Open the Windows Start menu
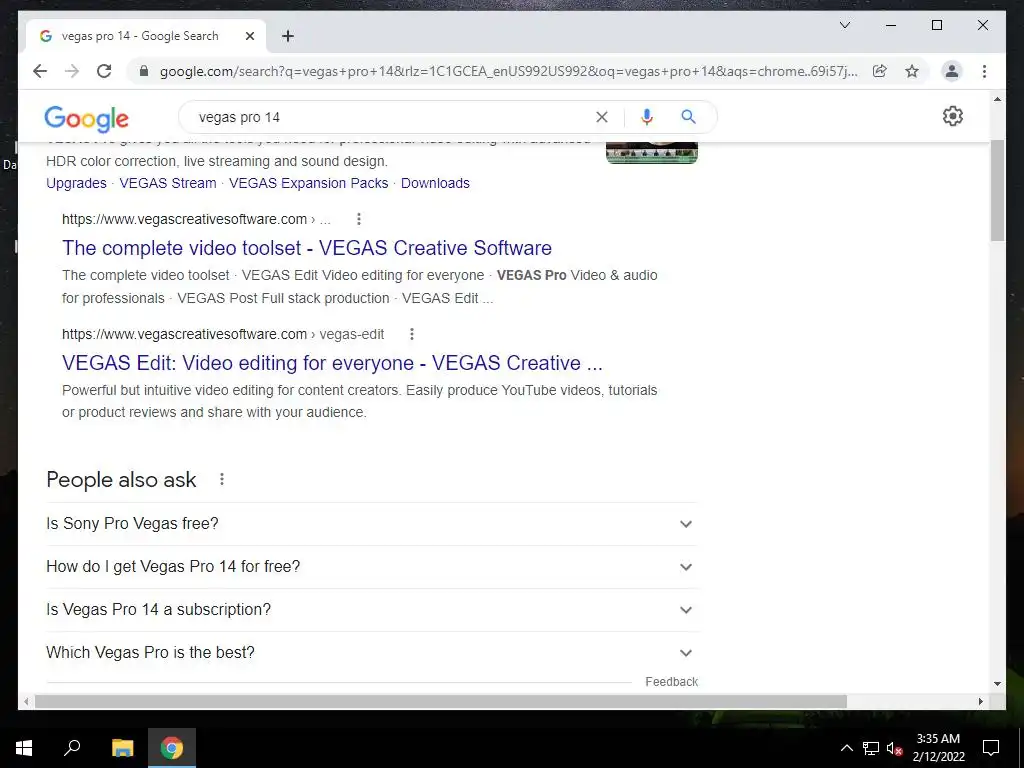The width and height of the screenshot is (1024, 768). click(24, 748)
